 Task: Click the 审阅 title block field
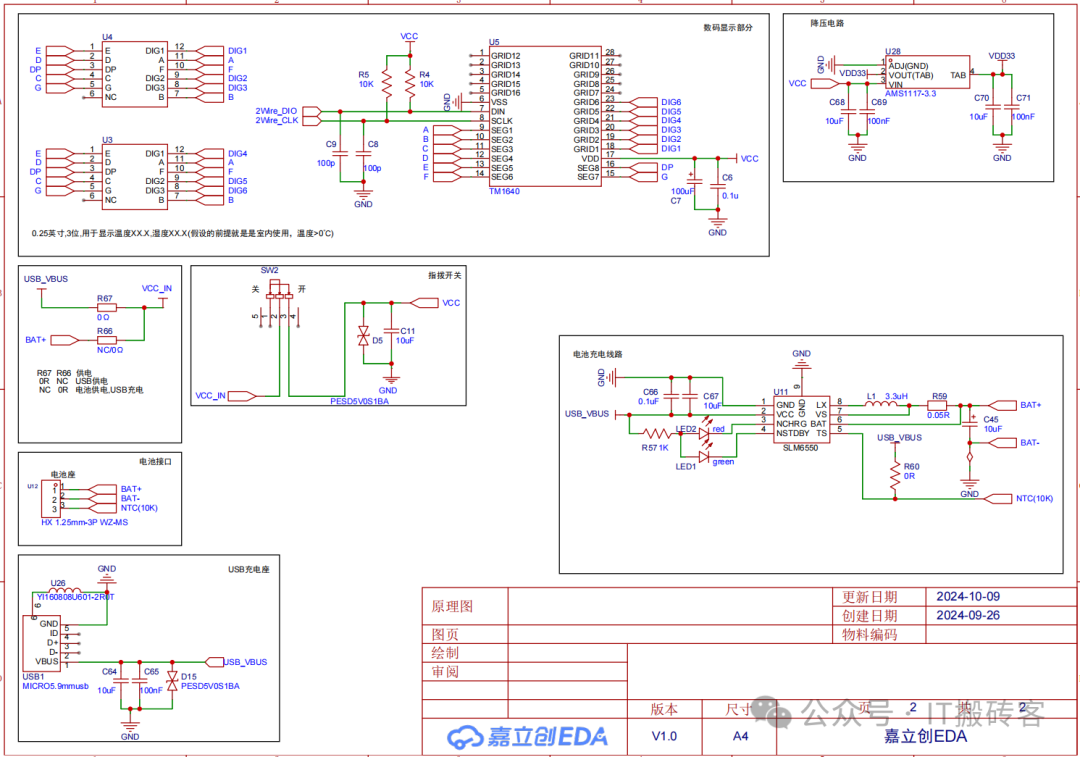point(445,672)
